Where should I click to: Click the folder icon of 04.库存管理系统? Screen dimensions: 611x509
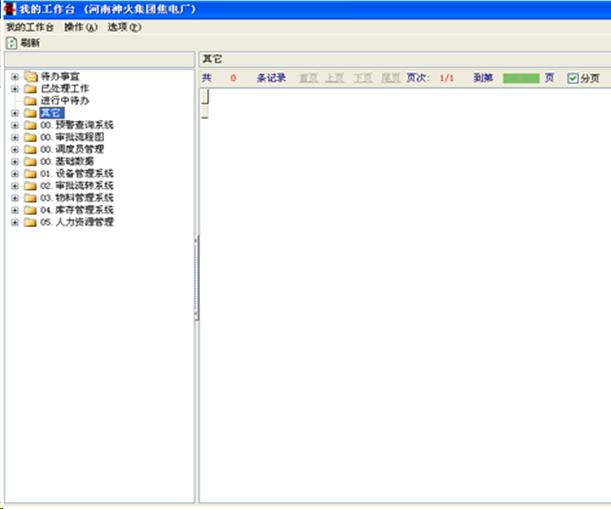pyautogui.click(x=30, y=210)
